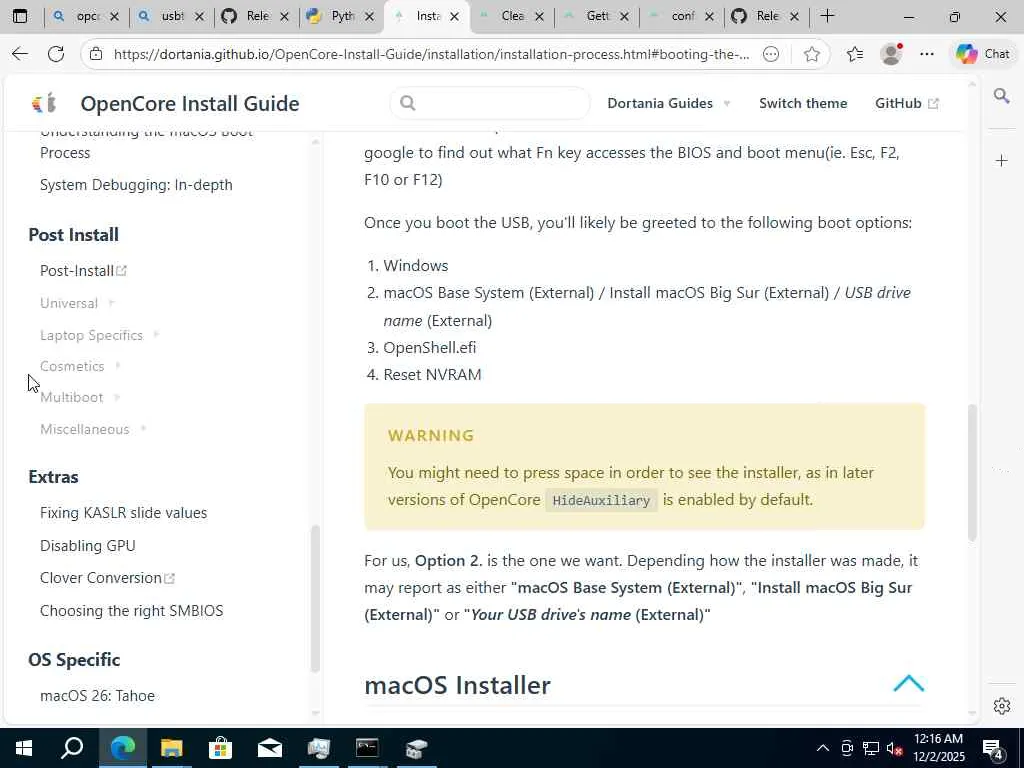Open a new browser tab
The width and height of the screenshot is (1024, 768).
827,16
